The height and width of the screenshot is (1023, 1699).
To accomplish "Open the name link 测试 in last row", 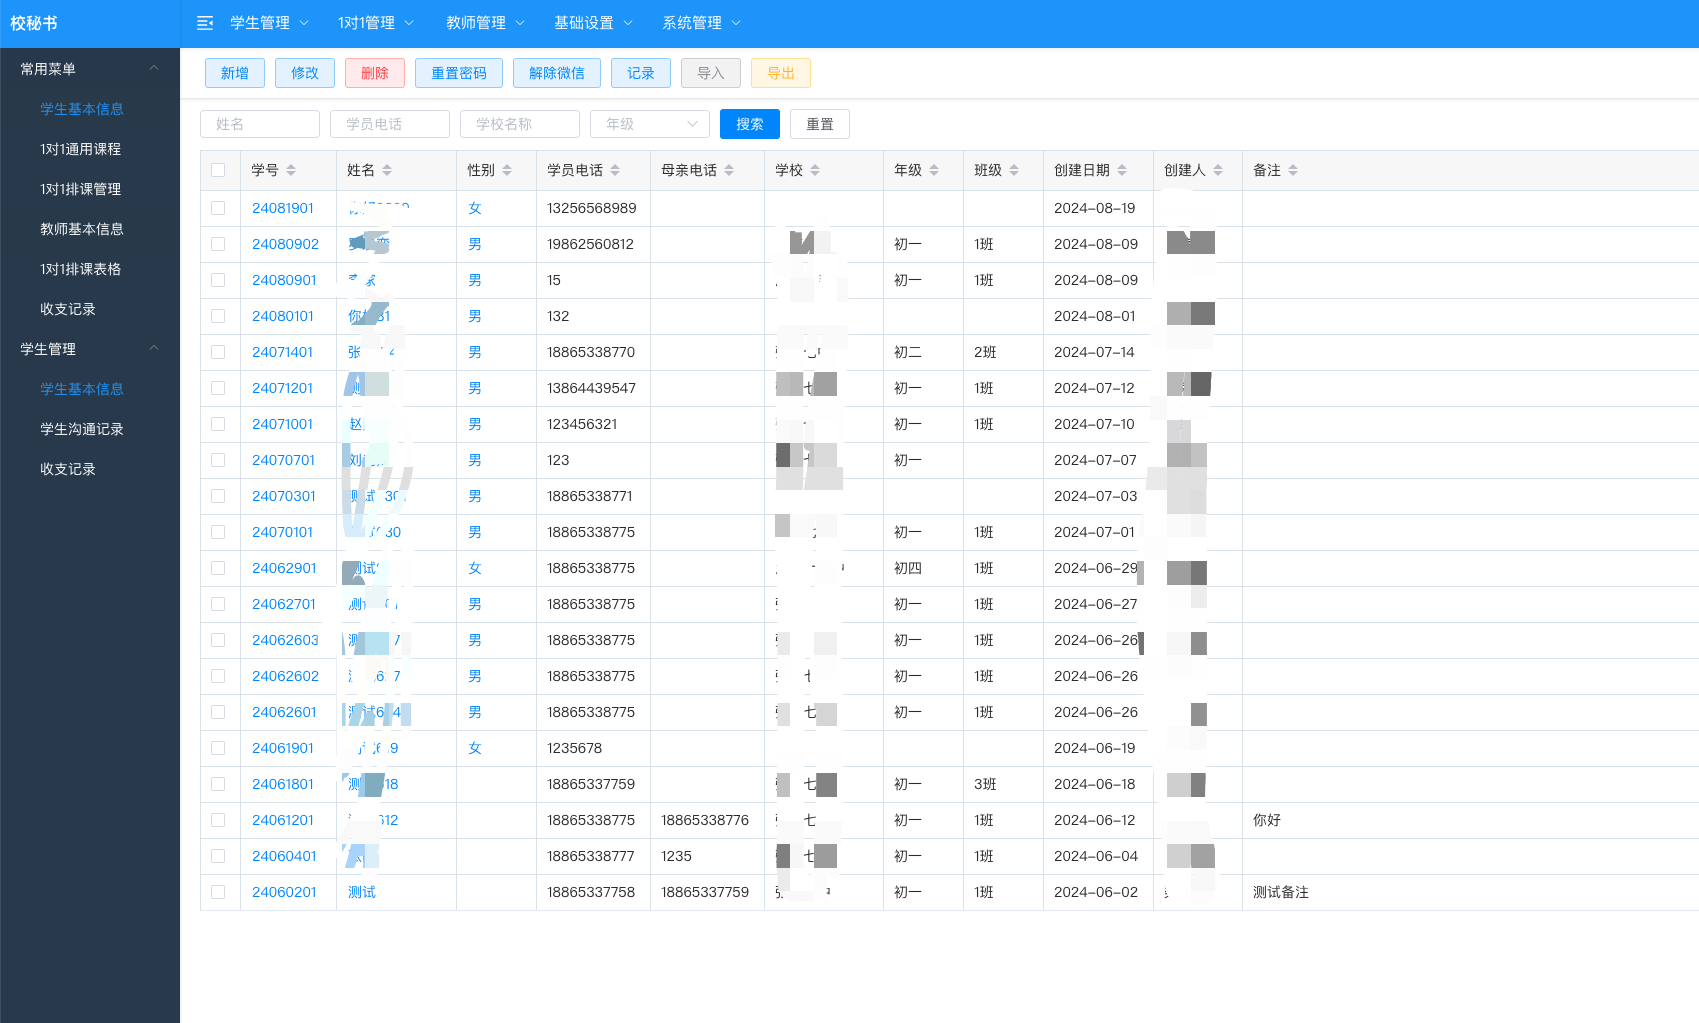I will point(362,892).
